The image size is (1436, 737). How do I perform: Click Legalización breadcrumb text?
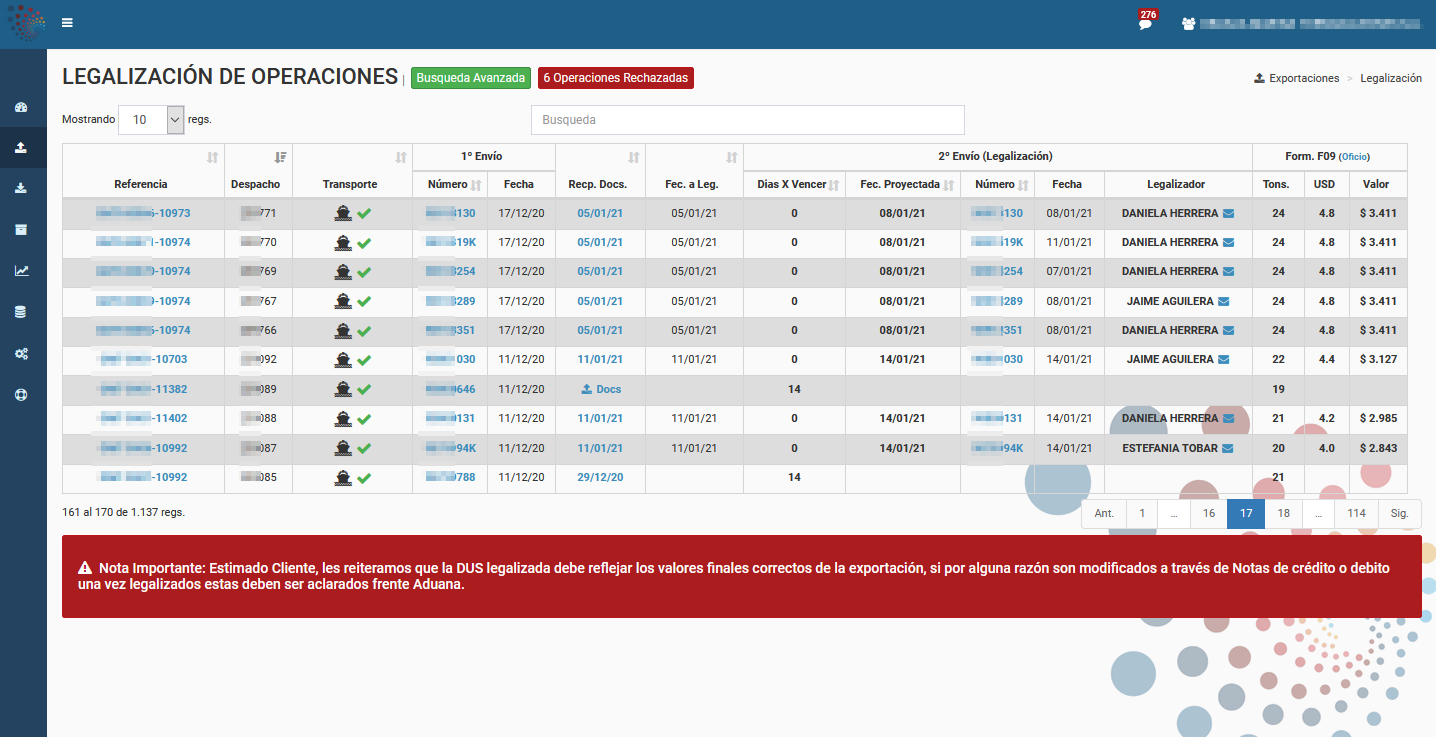[x=1391, y=78]
